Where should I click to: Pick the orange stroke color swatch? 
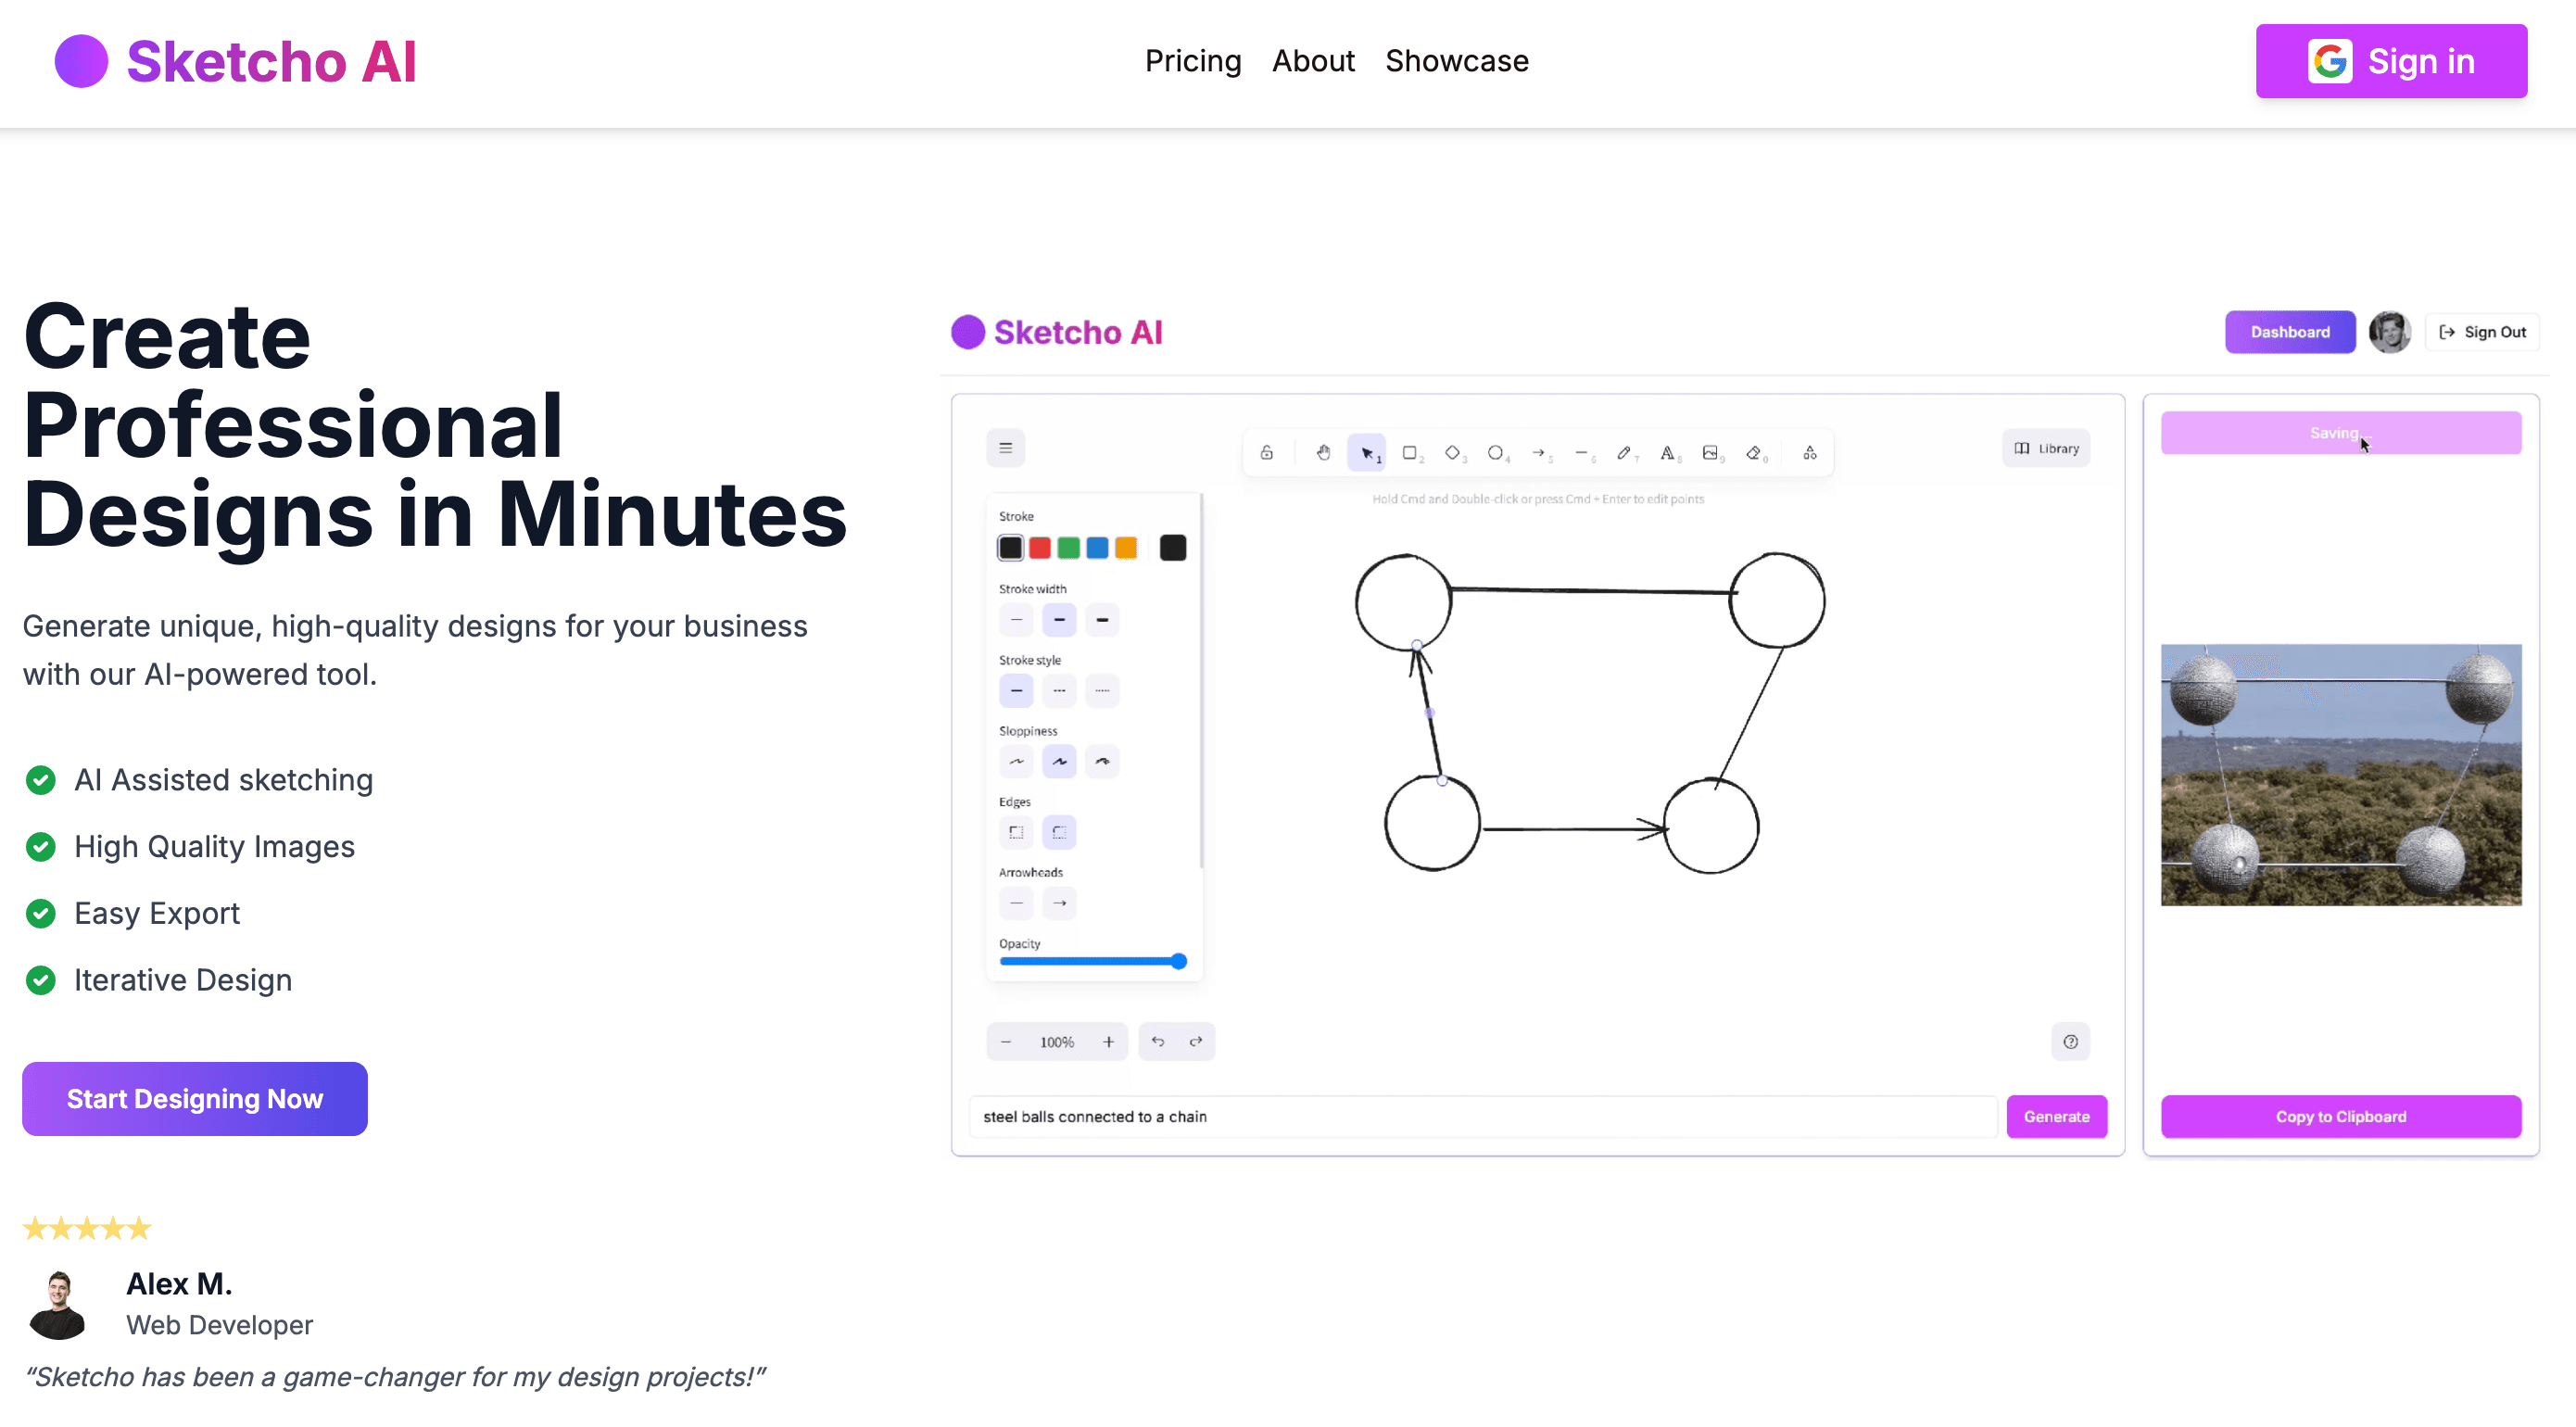pos(1126,548)
